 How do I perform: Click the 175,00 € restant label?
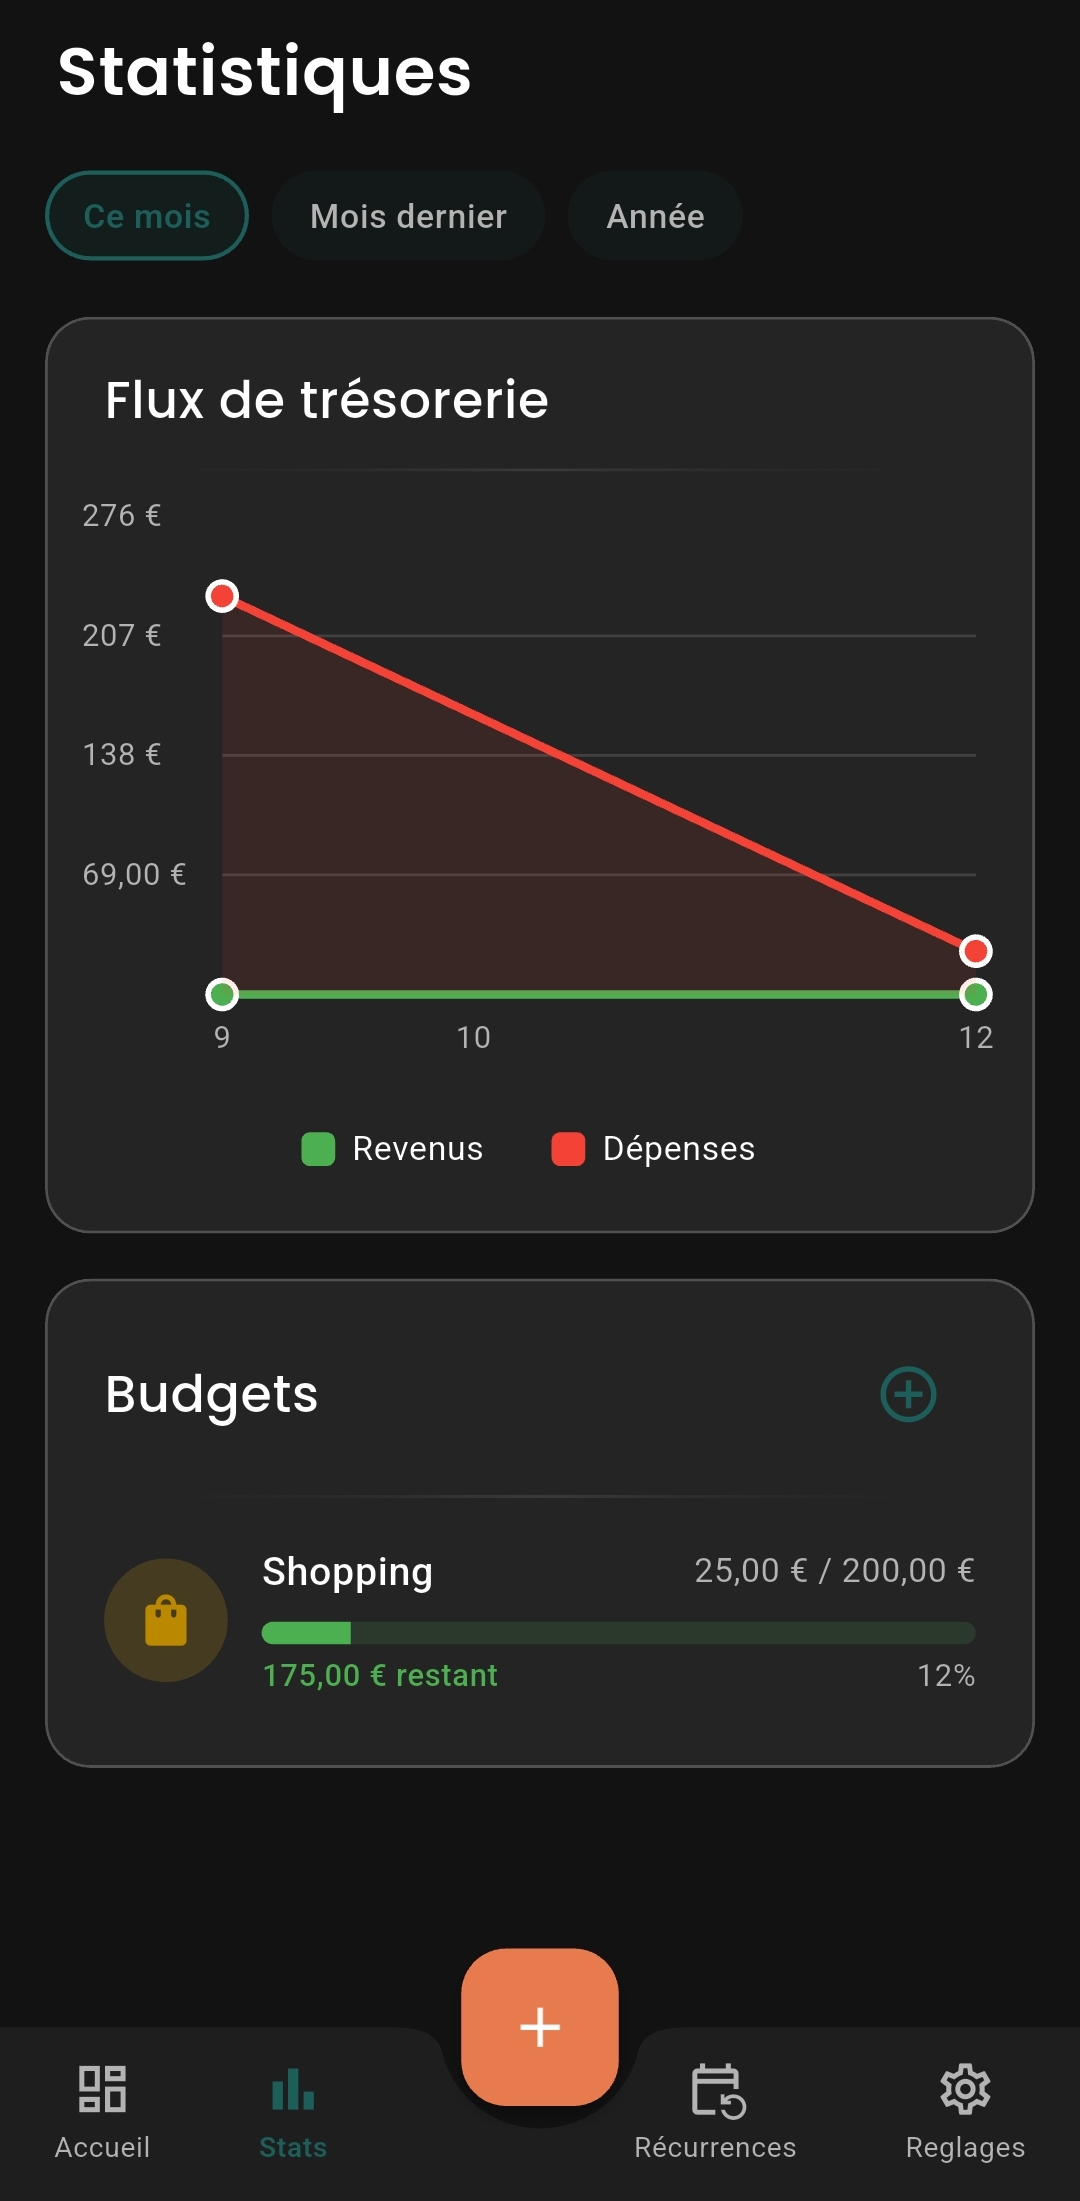pos(380,1675)
